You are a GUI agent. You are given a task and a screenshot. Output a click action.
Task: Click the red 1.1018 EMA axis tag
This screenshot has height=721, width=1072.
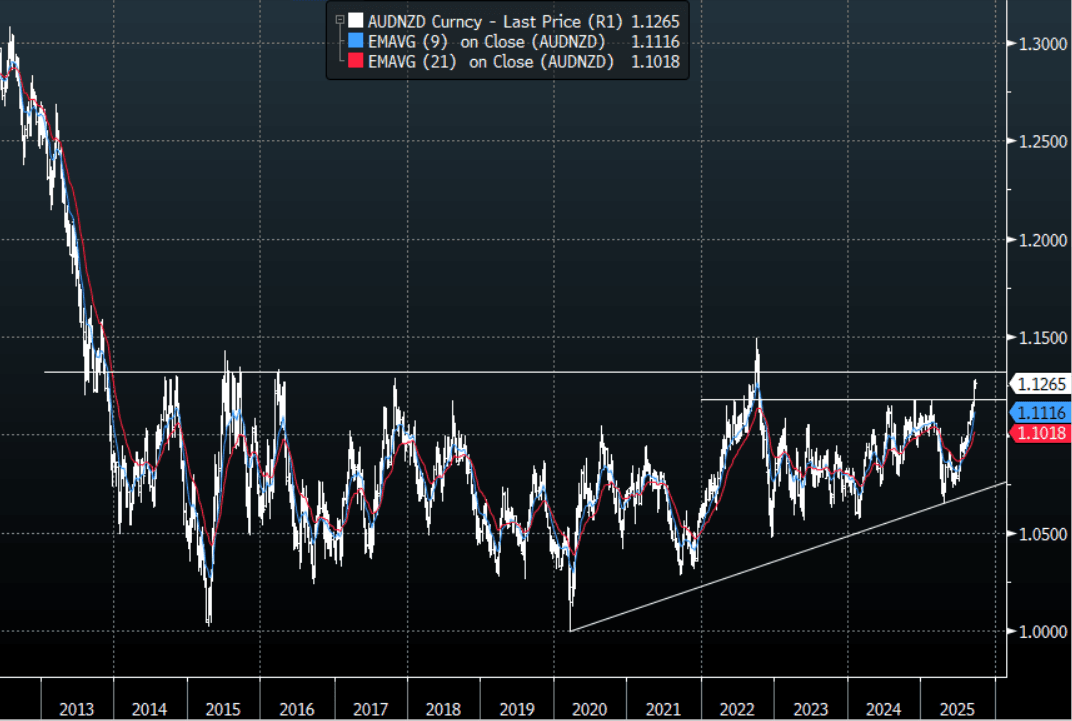[1041, 433]
